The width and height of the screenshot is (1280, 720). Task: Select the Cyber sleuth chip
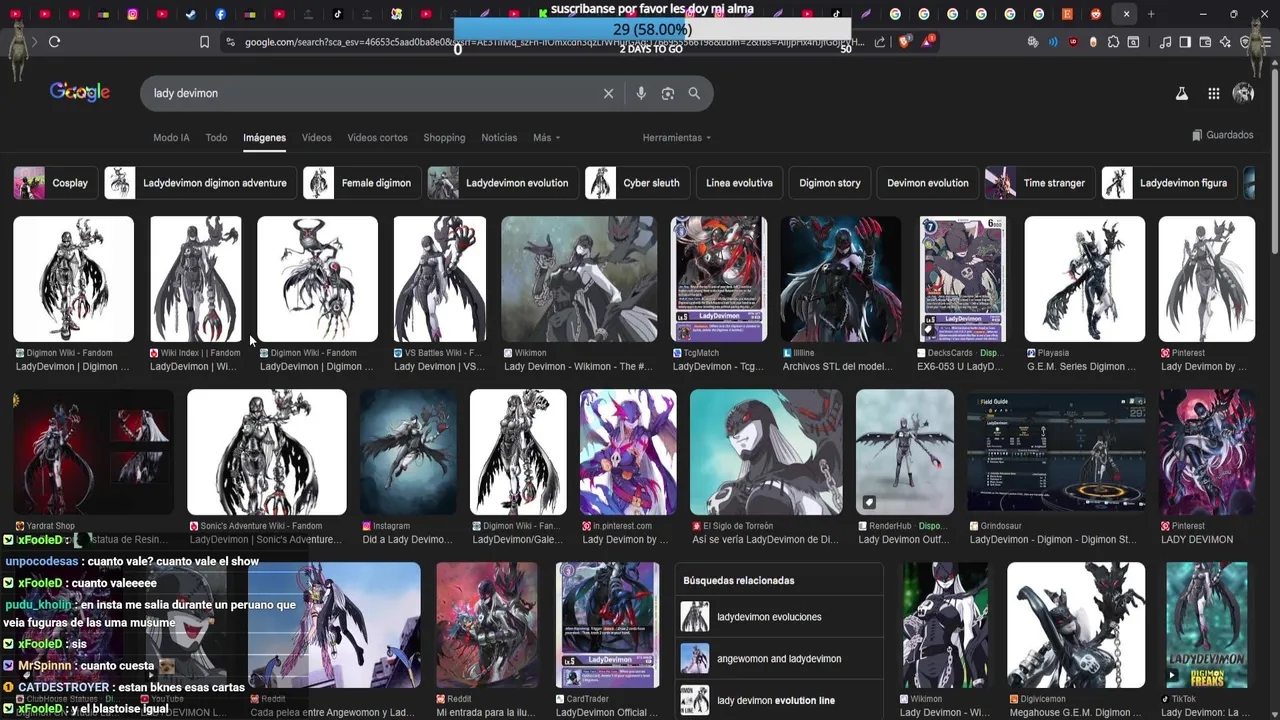636,183
